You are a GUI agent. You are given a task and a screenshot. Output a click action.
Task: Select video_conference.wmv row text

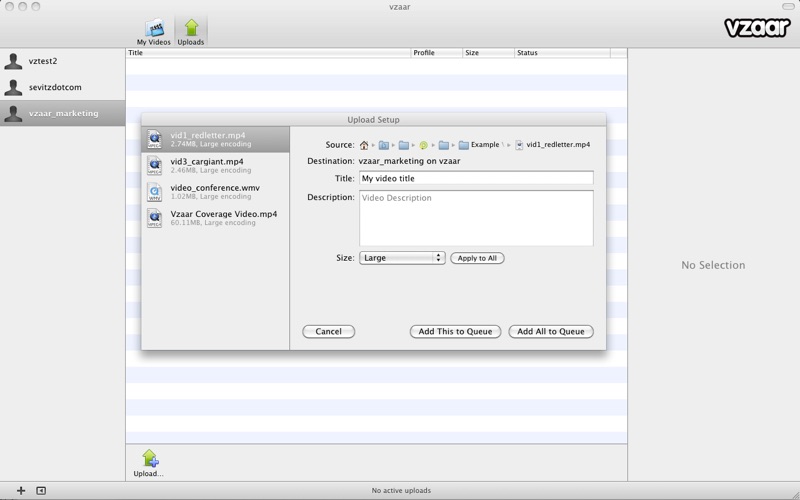(x=215, y=188)
